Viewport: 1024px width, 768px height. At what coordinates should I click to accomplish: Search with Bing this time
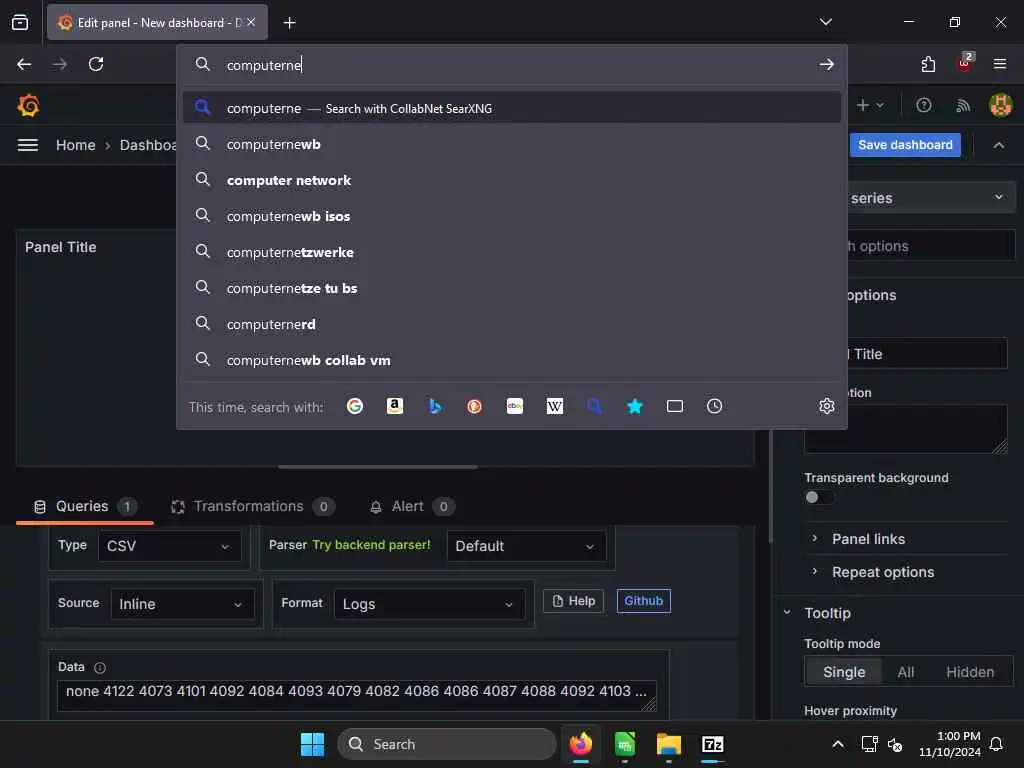click(x=435, y=406)
